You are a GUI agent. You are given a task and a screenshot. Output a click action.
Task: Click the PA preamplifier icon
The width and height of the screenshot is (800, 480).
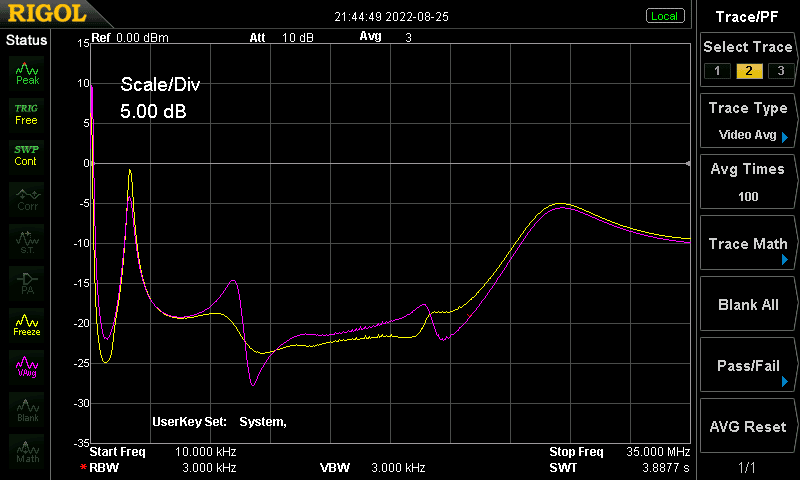27,283
